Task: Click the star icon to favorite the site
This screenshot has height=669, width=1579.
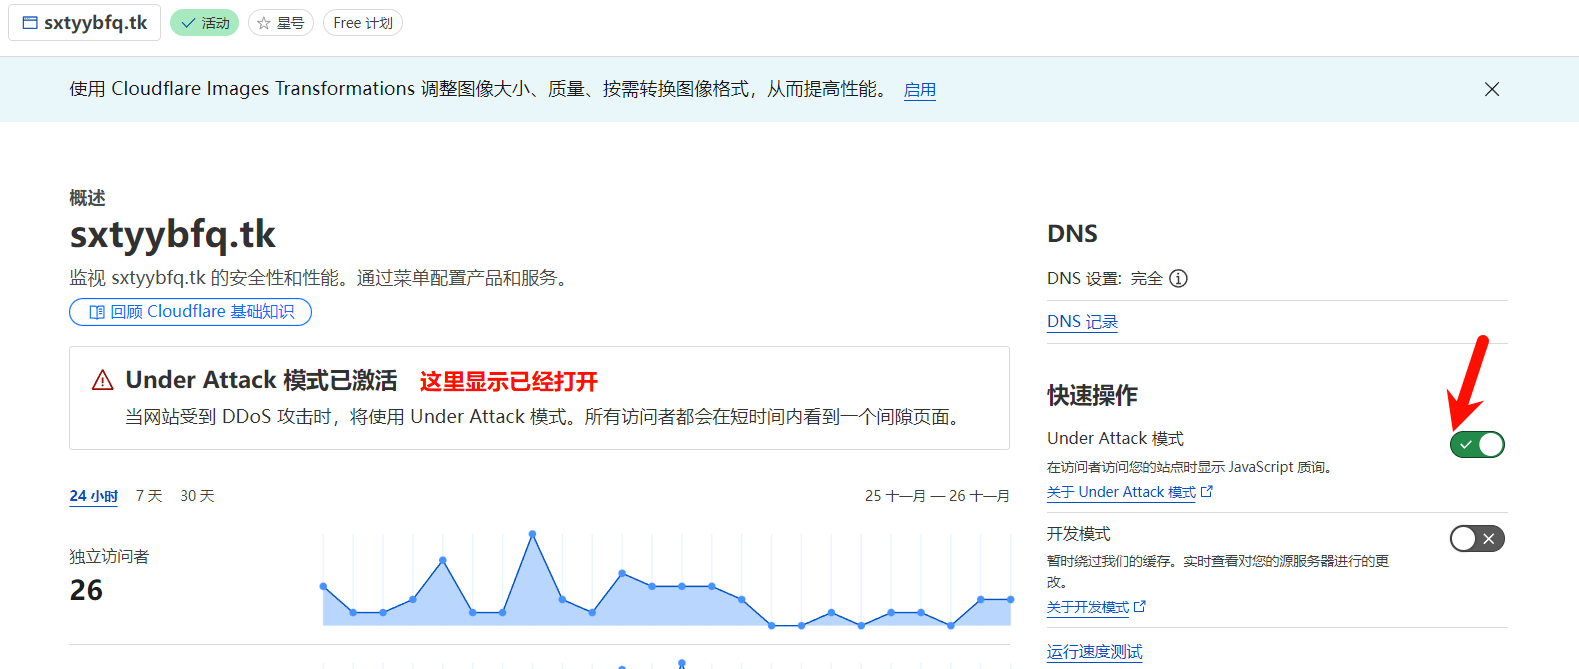Action: (264, 23)
